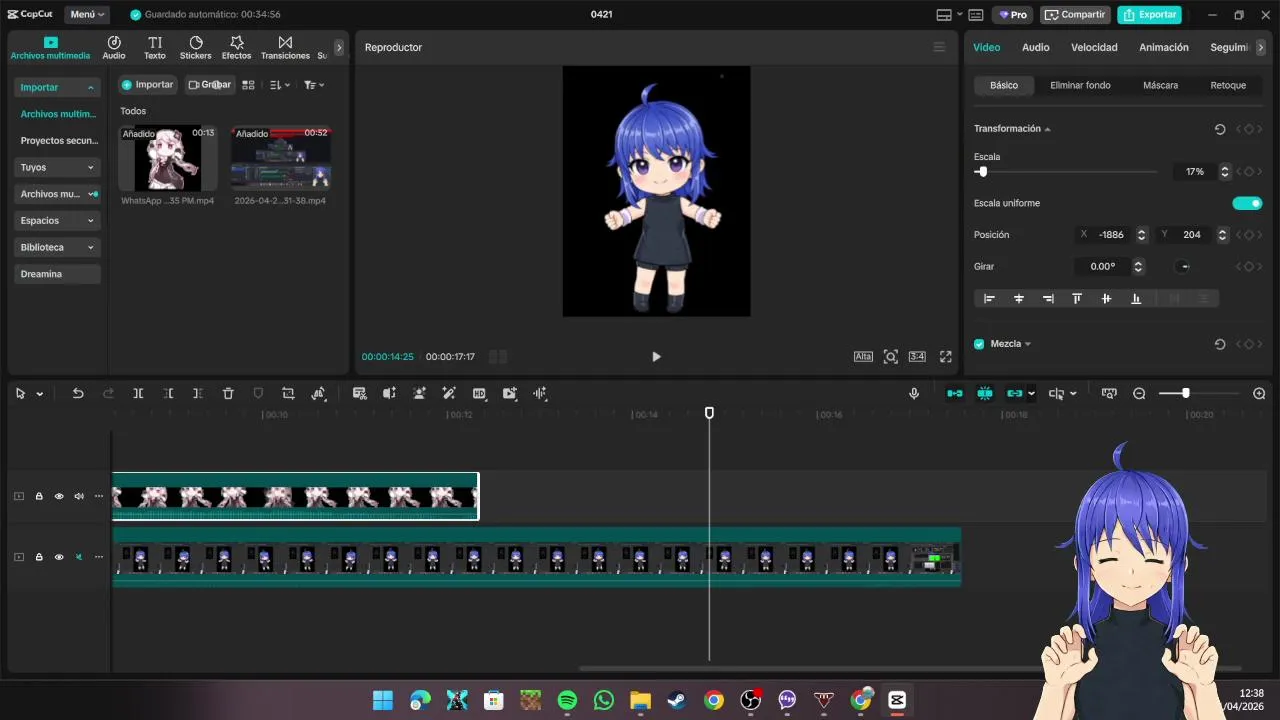Click the timeline fit-to-view icon

pyautogui.click(x=1109, y=394)
